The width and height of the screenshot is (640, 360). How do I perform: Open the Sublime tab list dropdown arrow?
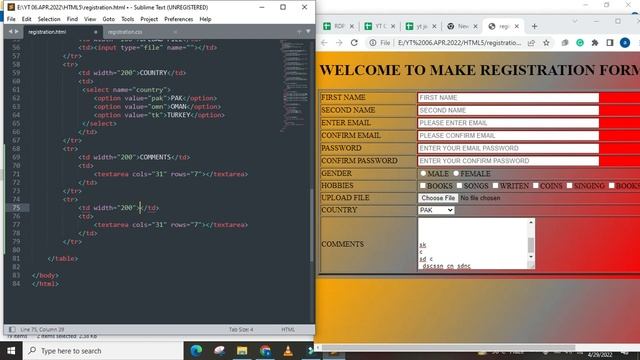[x=308, y=31]
